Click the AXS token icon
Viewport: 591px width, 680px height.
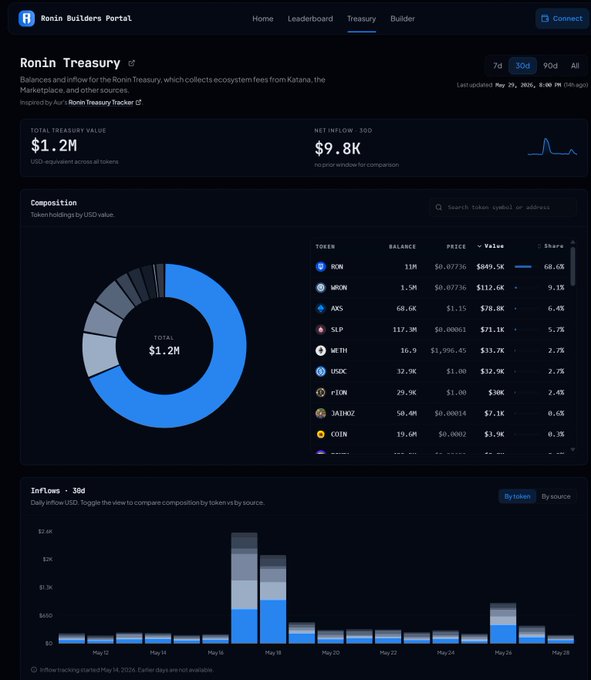click(320, 308)
